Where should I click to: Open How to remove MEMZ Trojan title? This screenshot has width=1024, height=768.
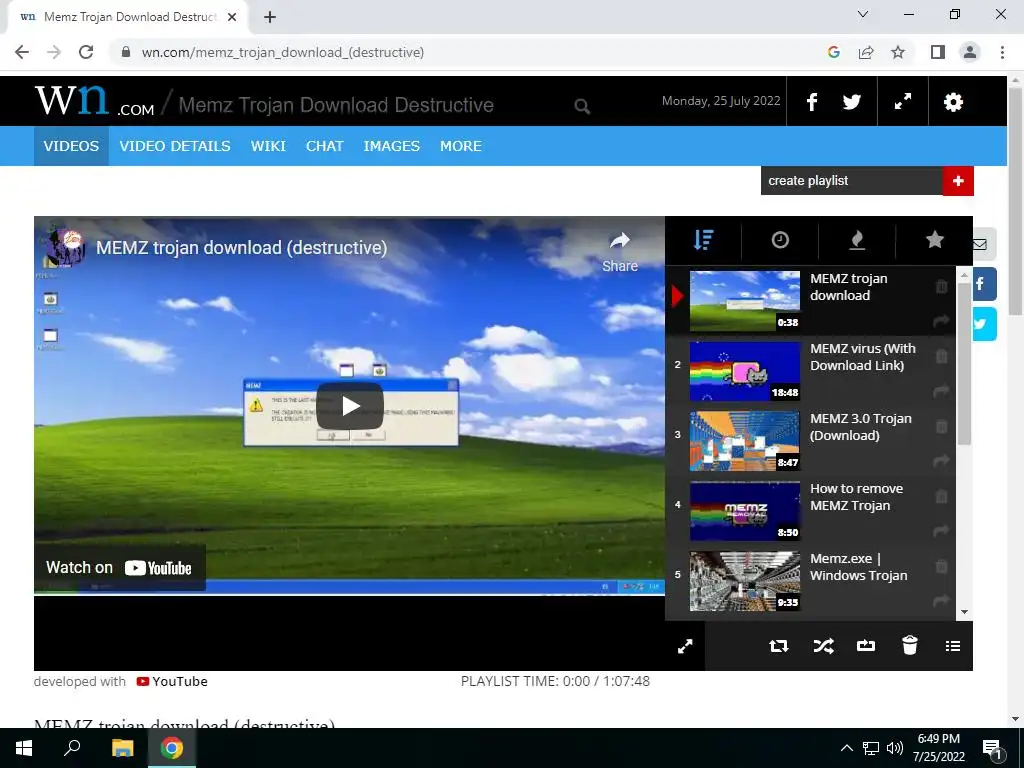pos(856,497)
